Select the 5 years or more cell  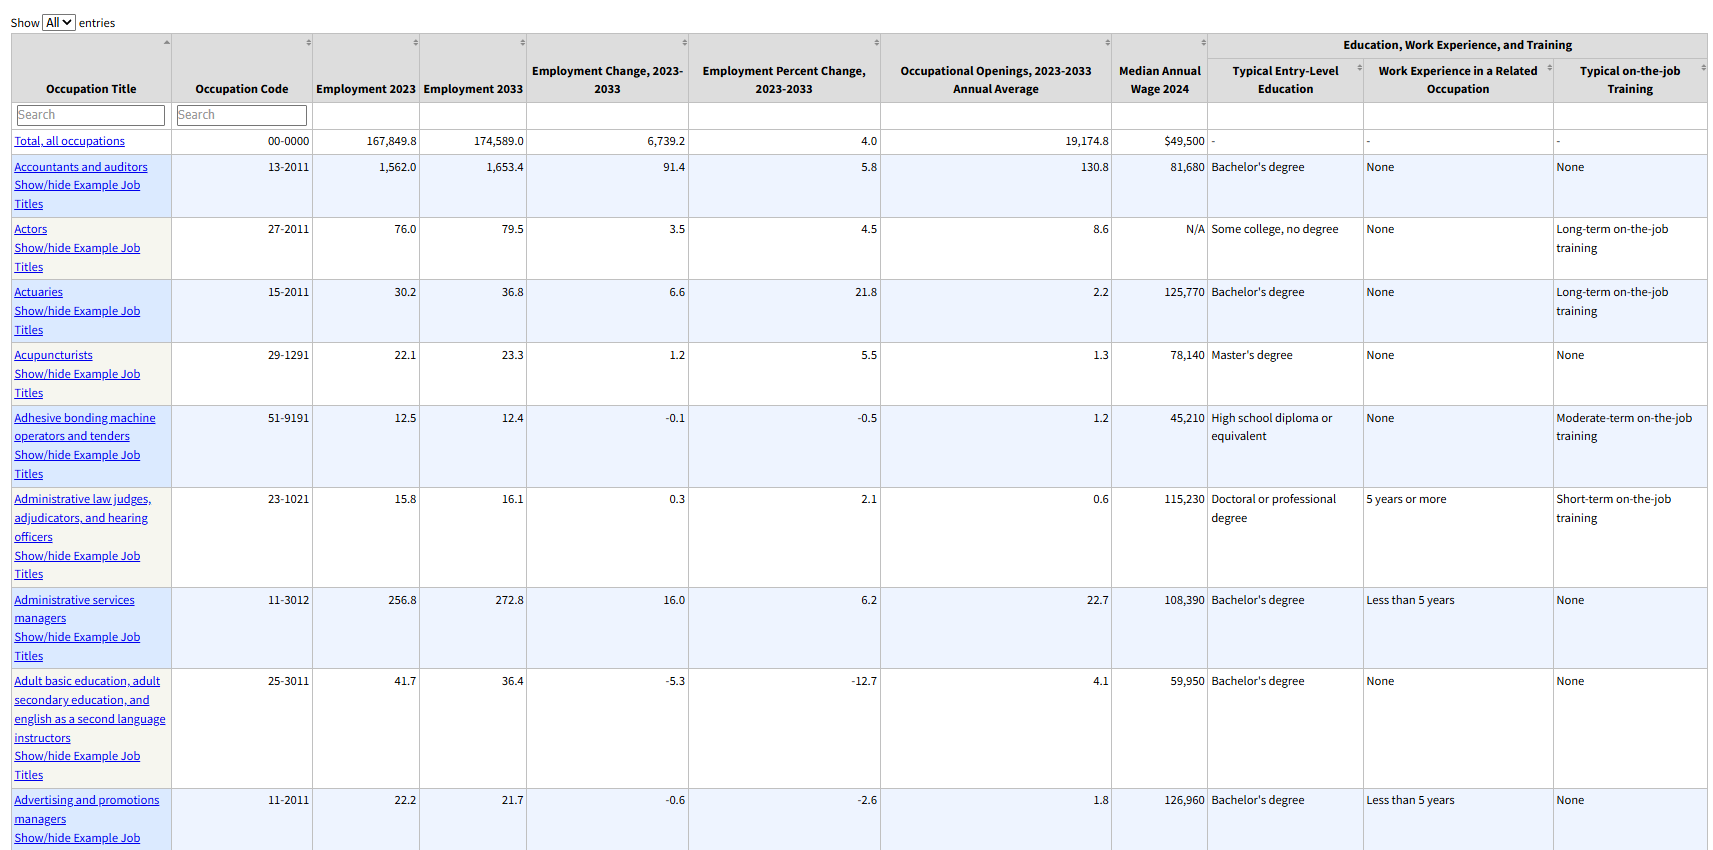(1458, 537)
